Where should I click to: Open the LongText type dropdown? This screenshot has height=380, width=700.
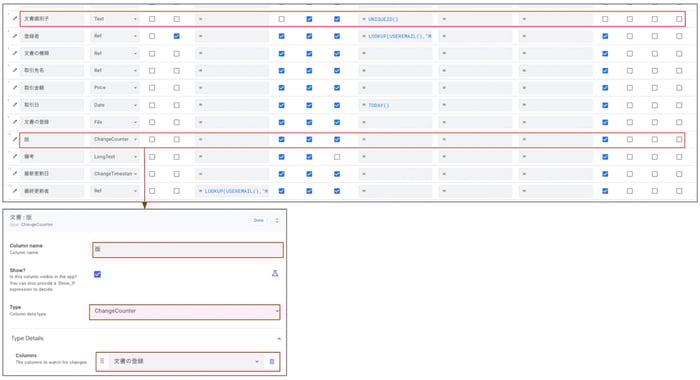tap(115, 157)
